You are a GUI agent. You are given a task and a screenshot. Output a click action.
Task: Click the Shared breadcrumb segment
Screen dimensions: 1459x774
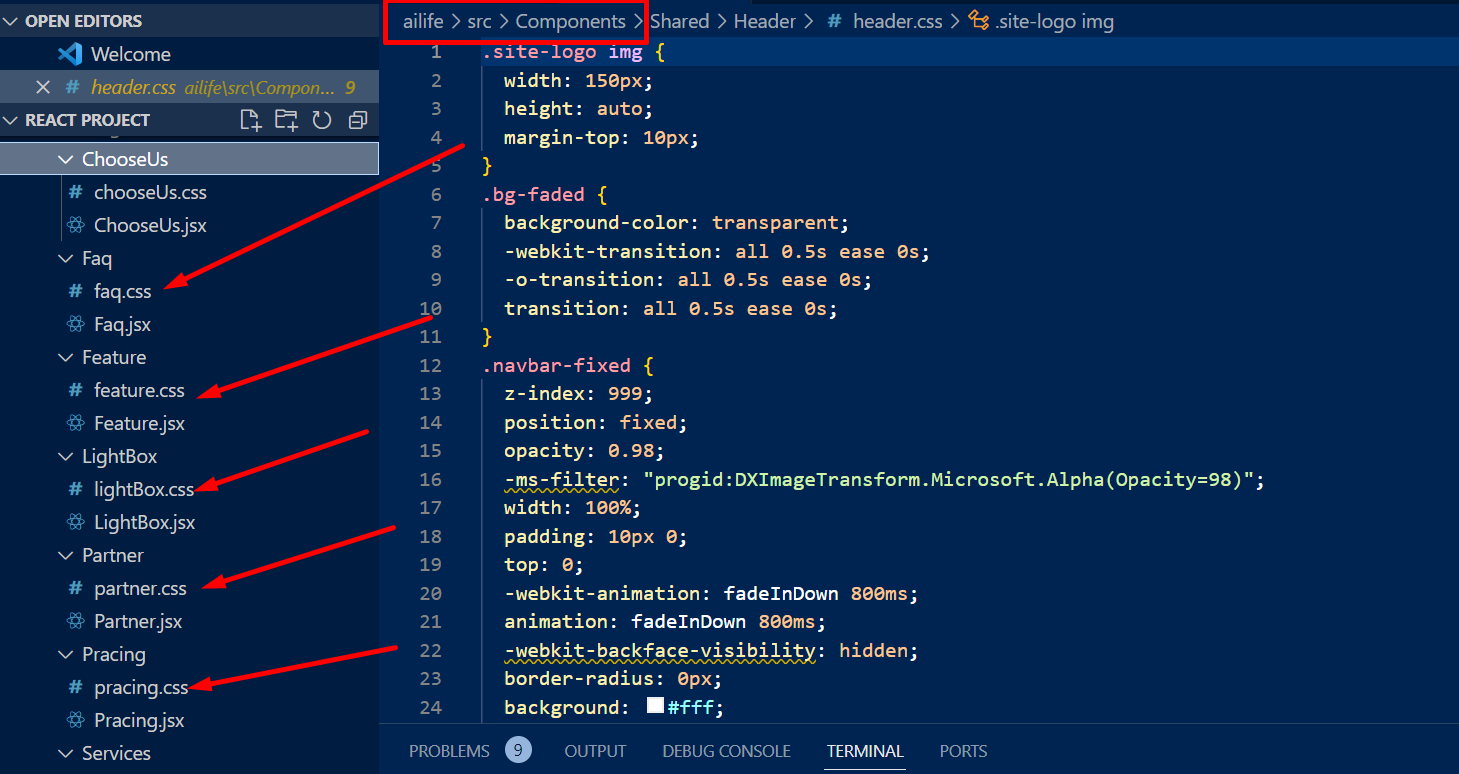click(679, 21)
